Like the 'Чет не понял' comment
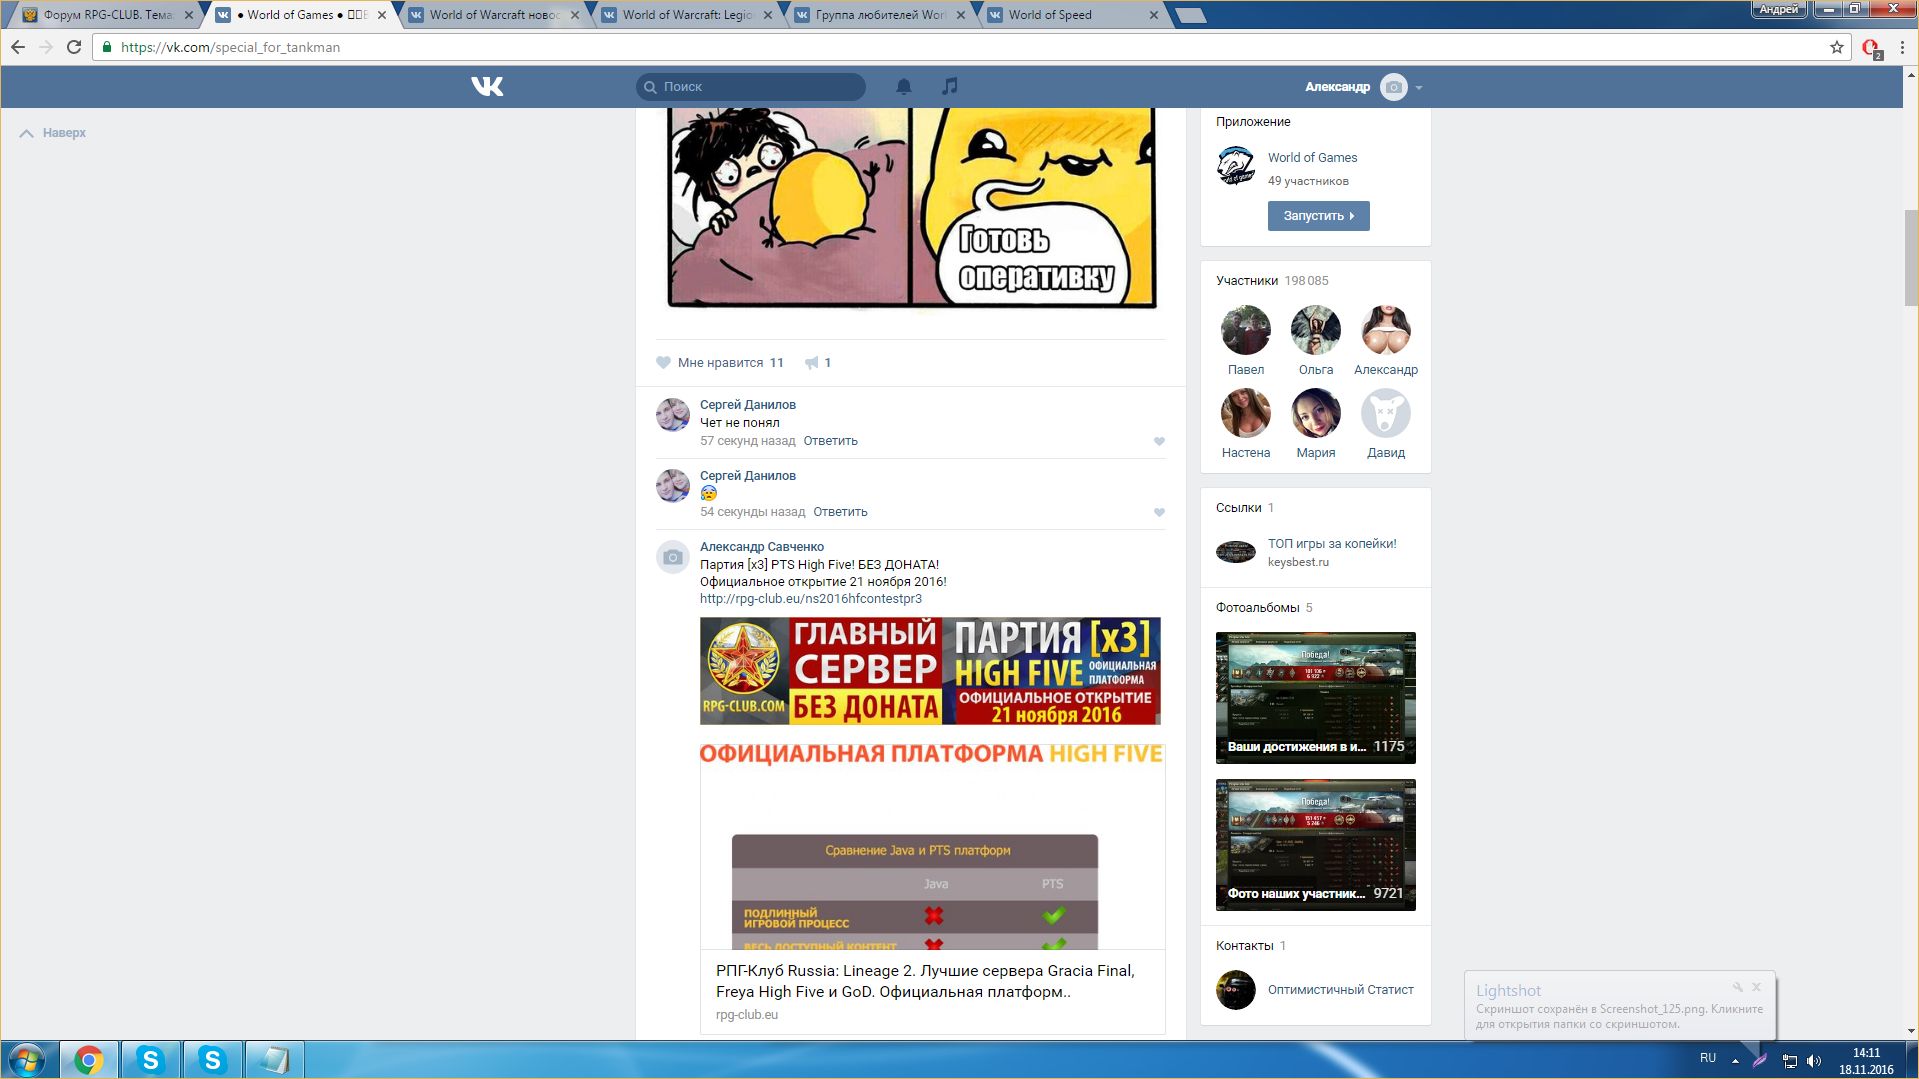1919x1079 pixels. tap(1159, 441)
